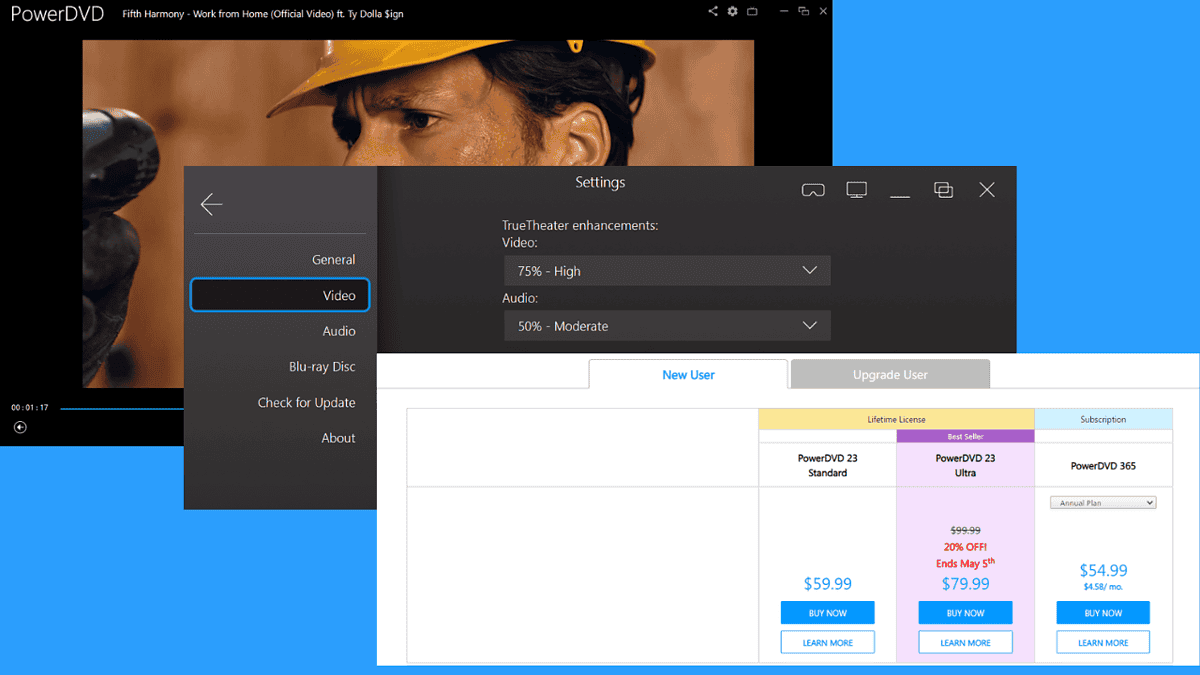Go back using the Settings back arrow
Screen dimensions: 1200x675
(x=211, y=204)
